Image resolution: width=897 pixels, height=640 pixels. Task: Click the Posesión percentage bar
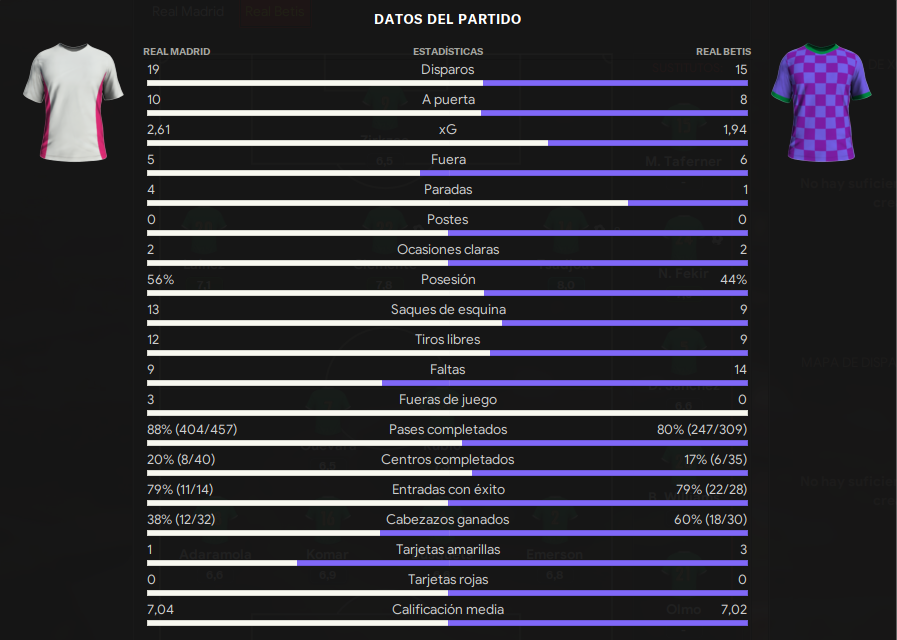click(447, 293)
